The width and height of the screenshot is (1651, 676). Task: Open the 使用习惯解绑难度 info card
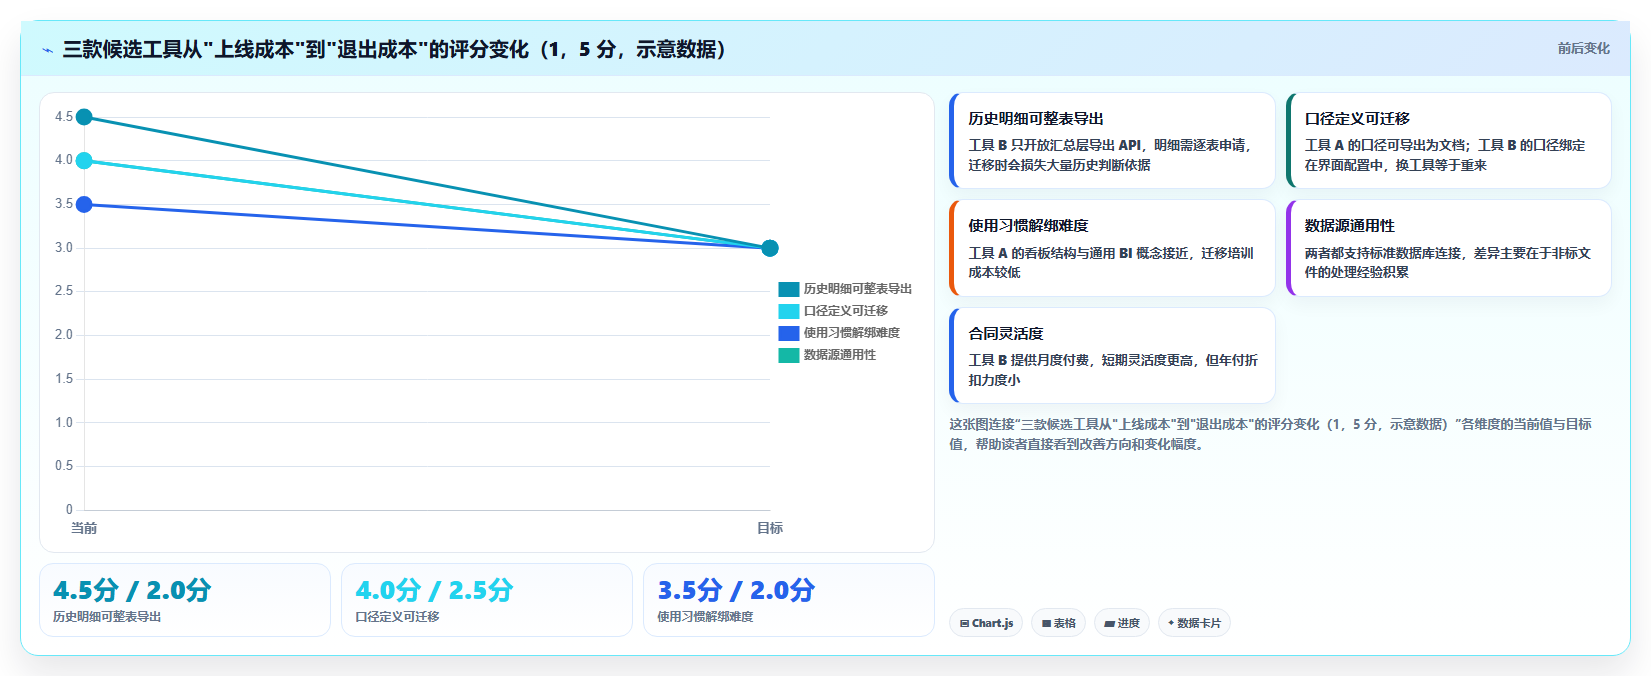point(1112,248)
